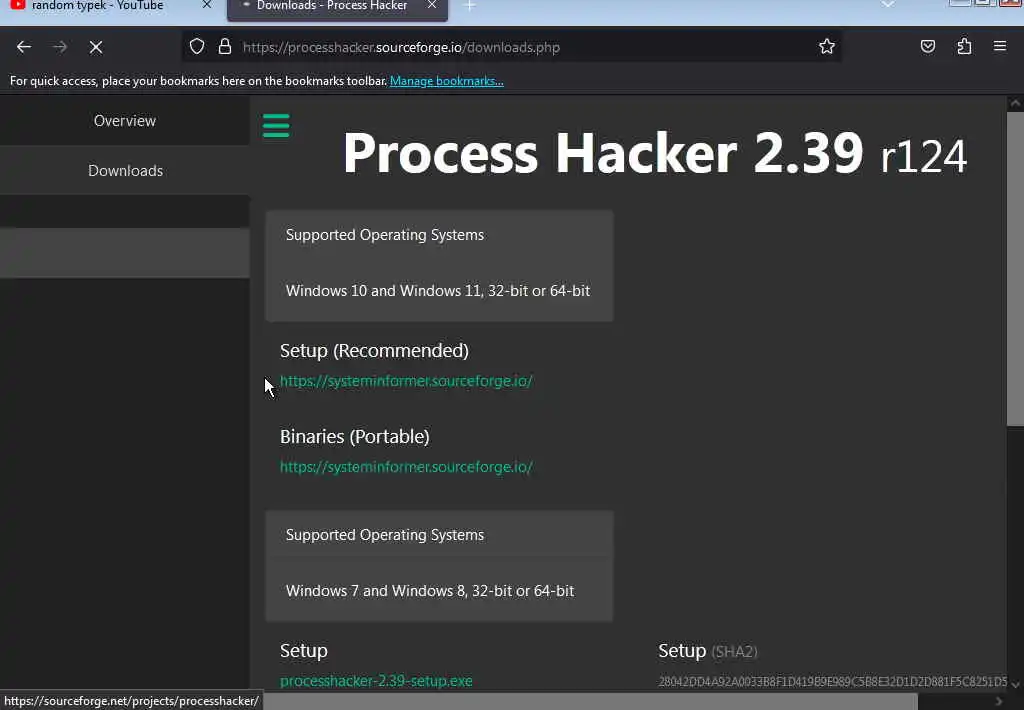Click the Setup (Recommended) heading
This screenshot has height=710, width=1024.
tap(374, 351)
